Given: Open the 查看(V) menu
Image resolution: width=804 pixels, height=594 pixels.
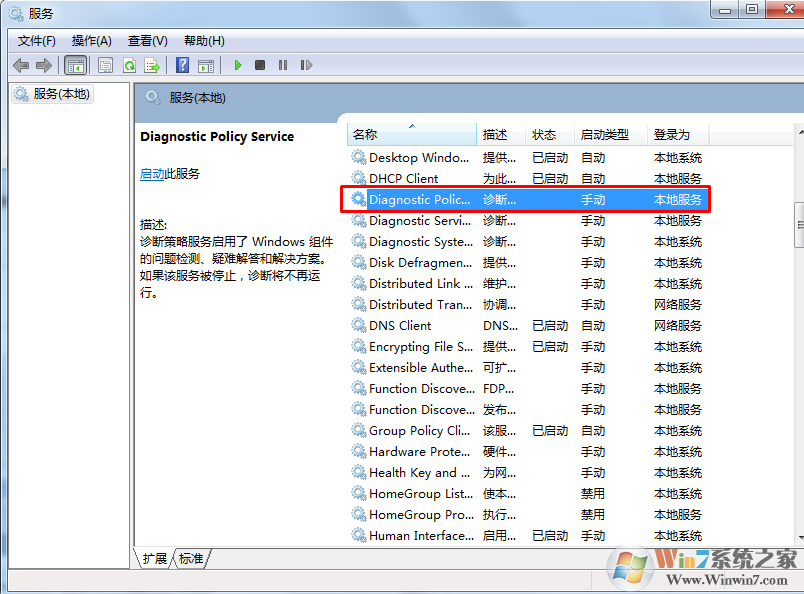Looking at the screenshot, I should click(147, 41).
